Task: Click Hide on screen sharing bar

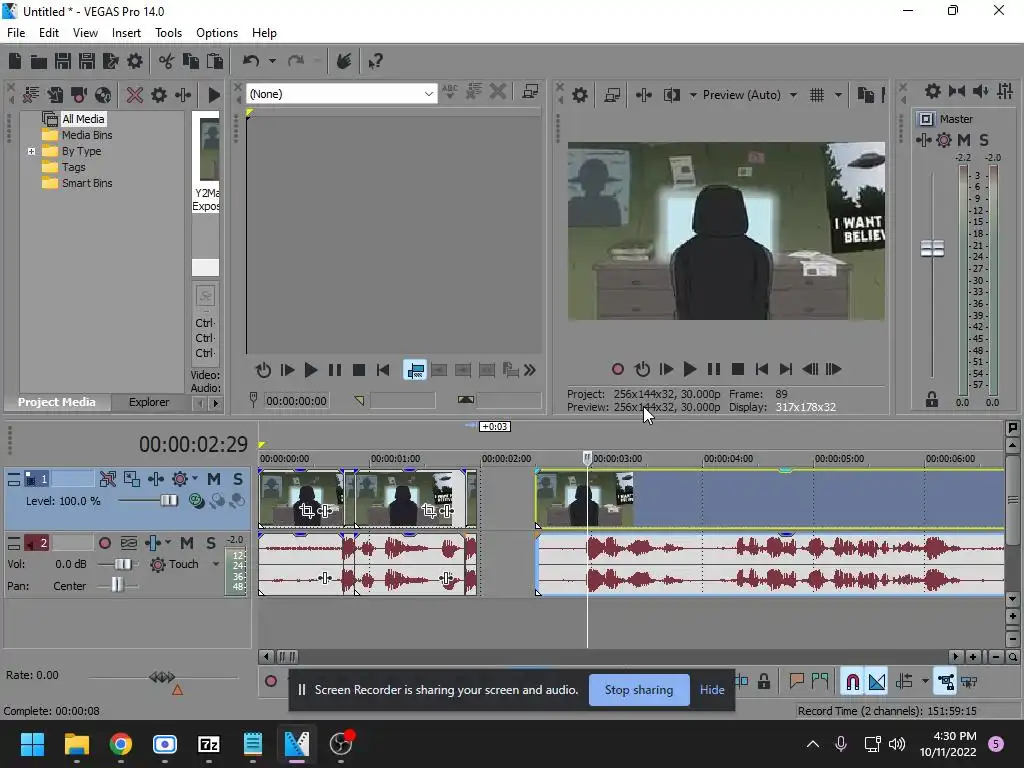Action: click(x=712, y=690)
